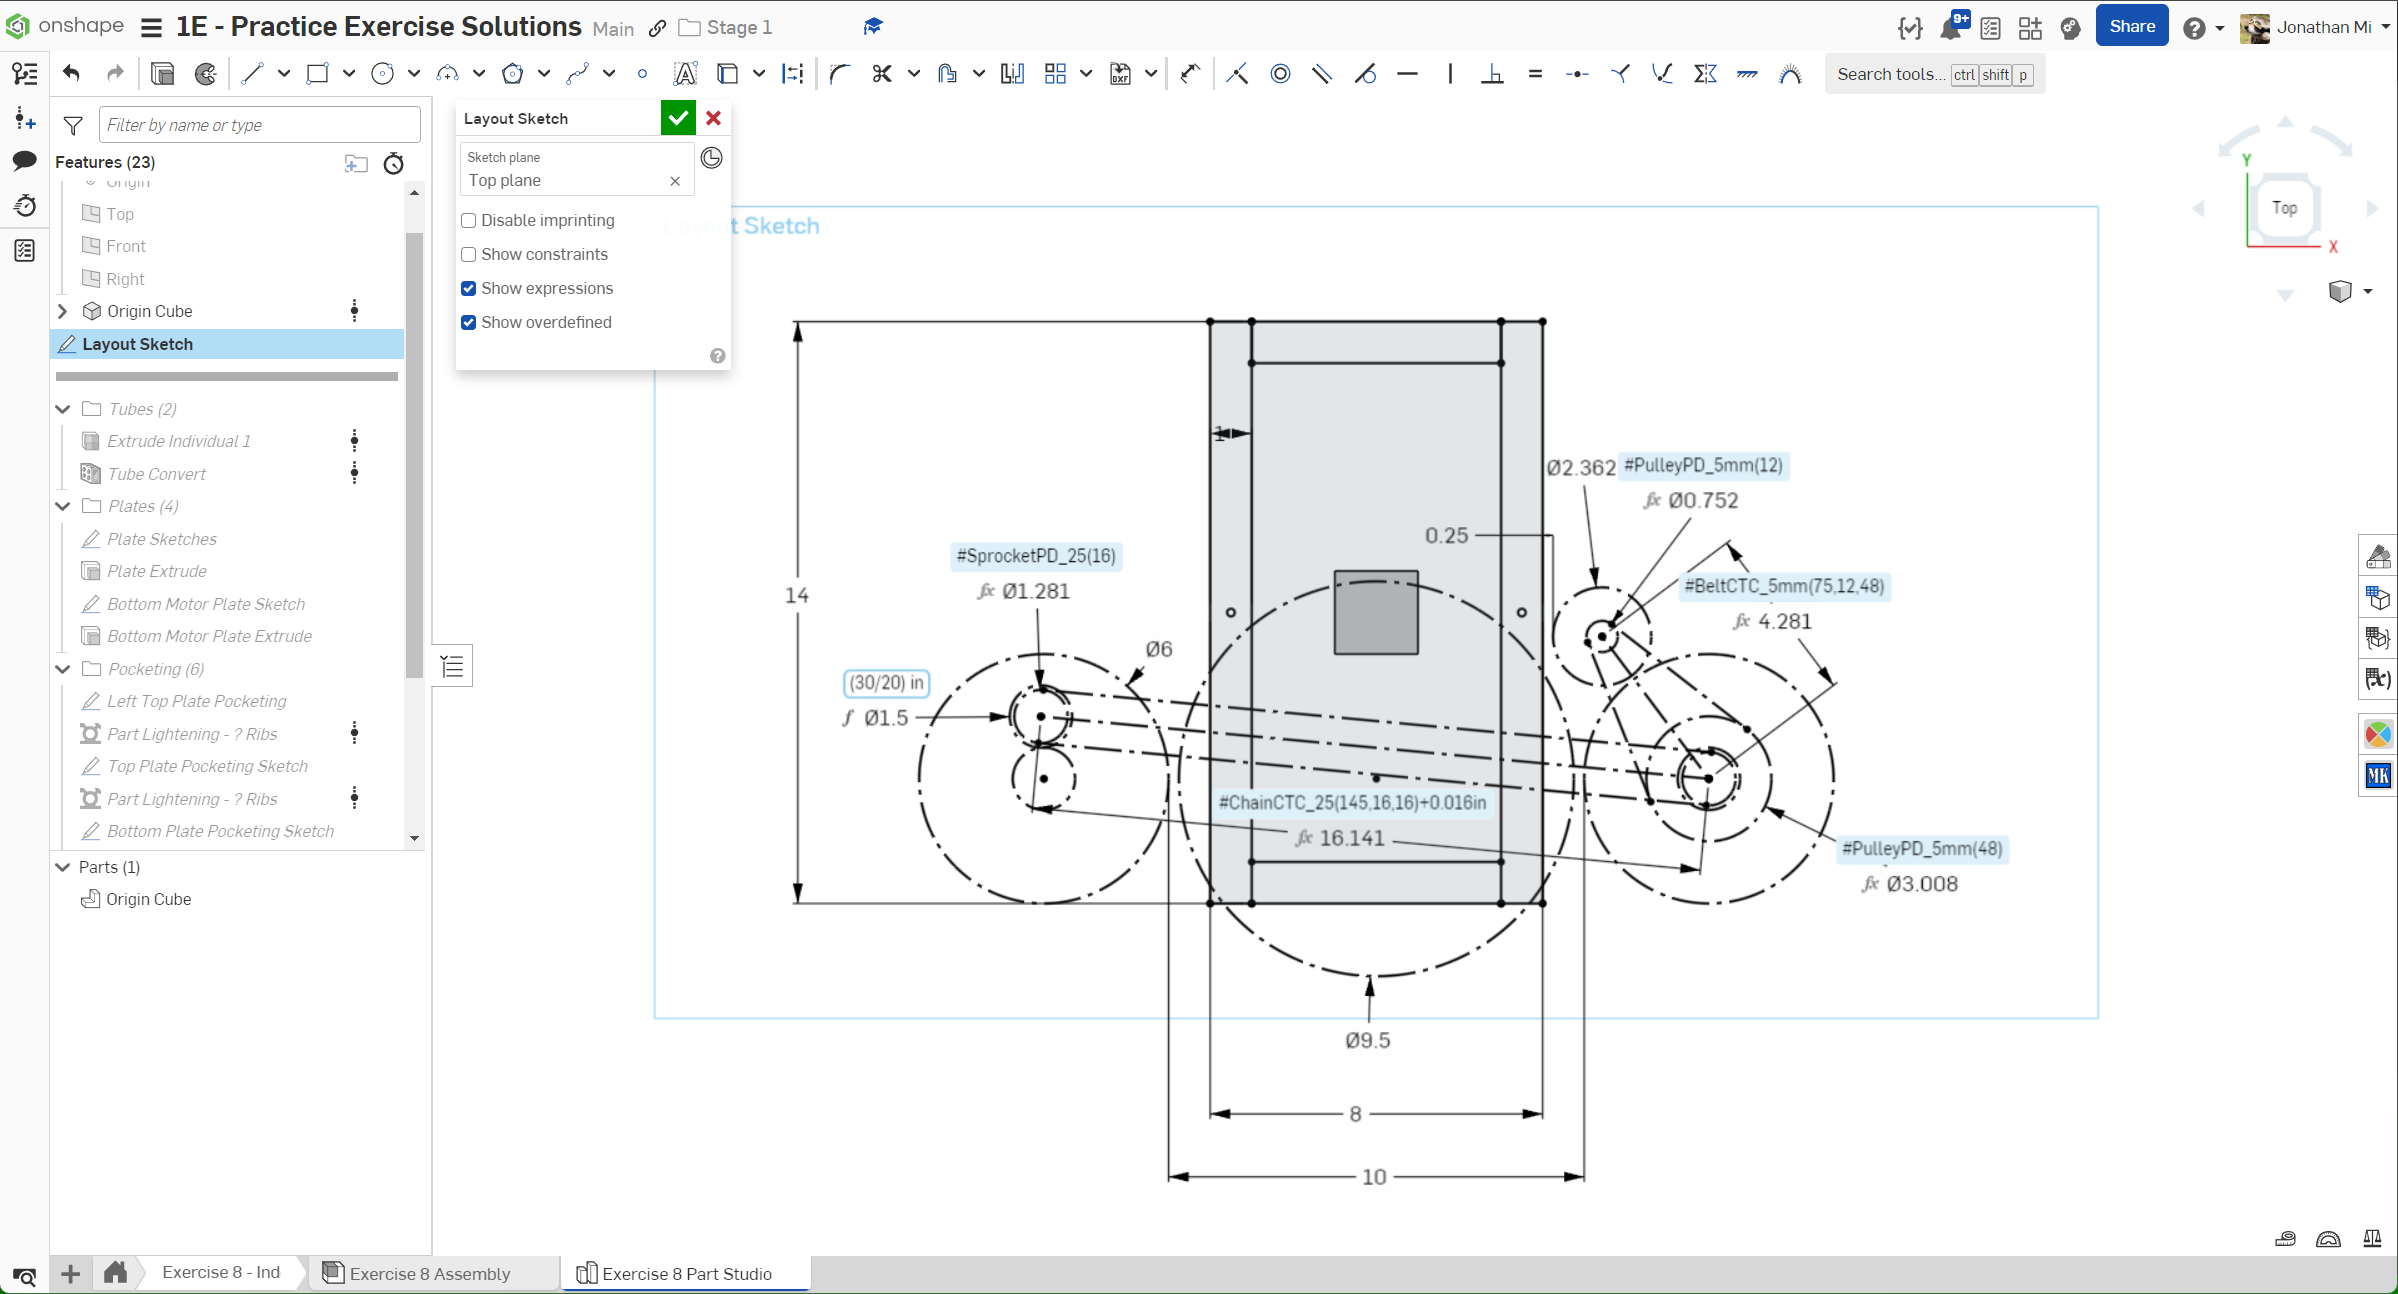Collapse the Plates (4) folder
The image size is (2398, 1294).
pos(62,506)
